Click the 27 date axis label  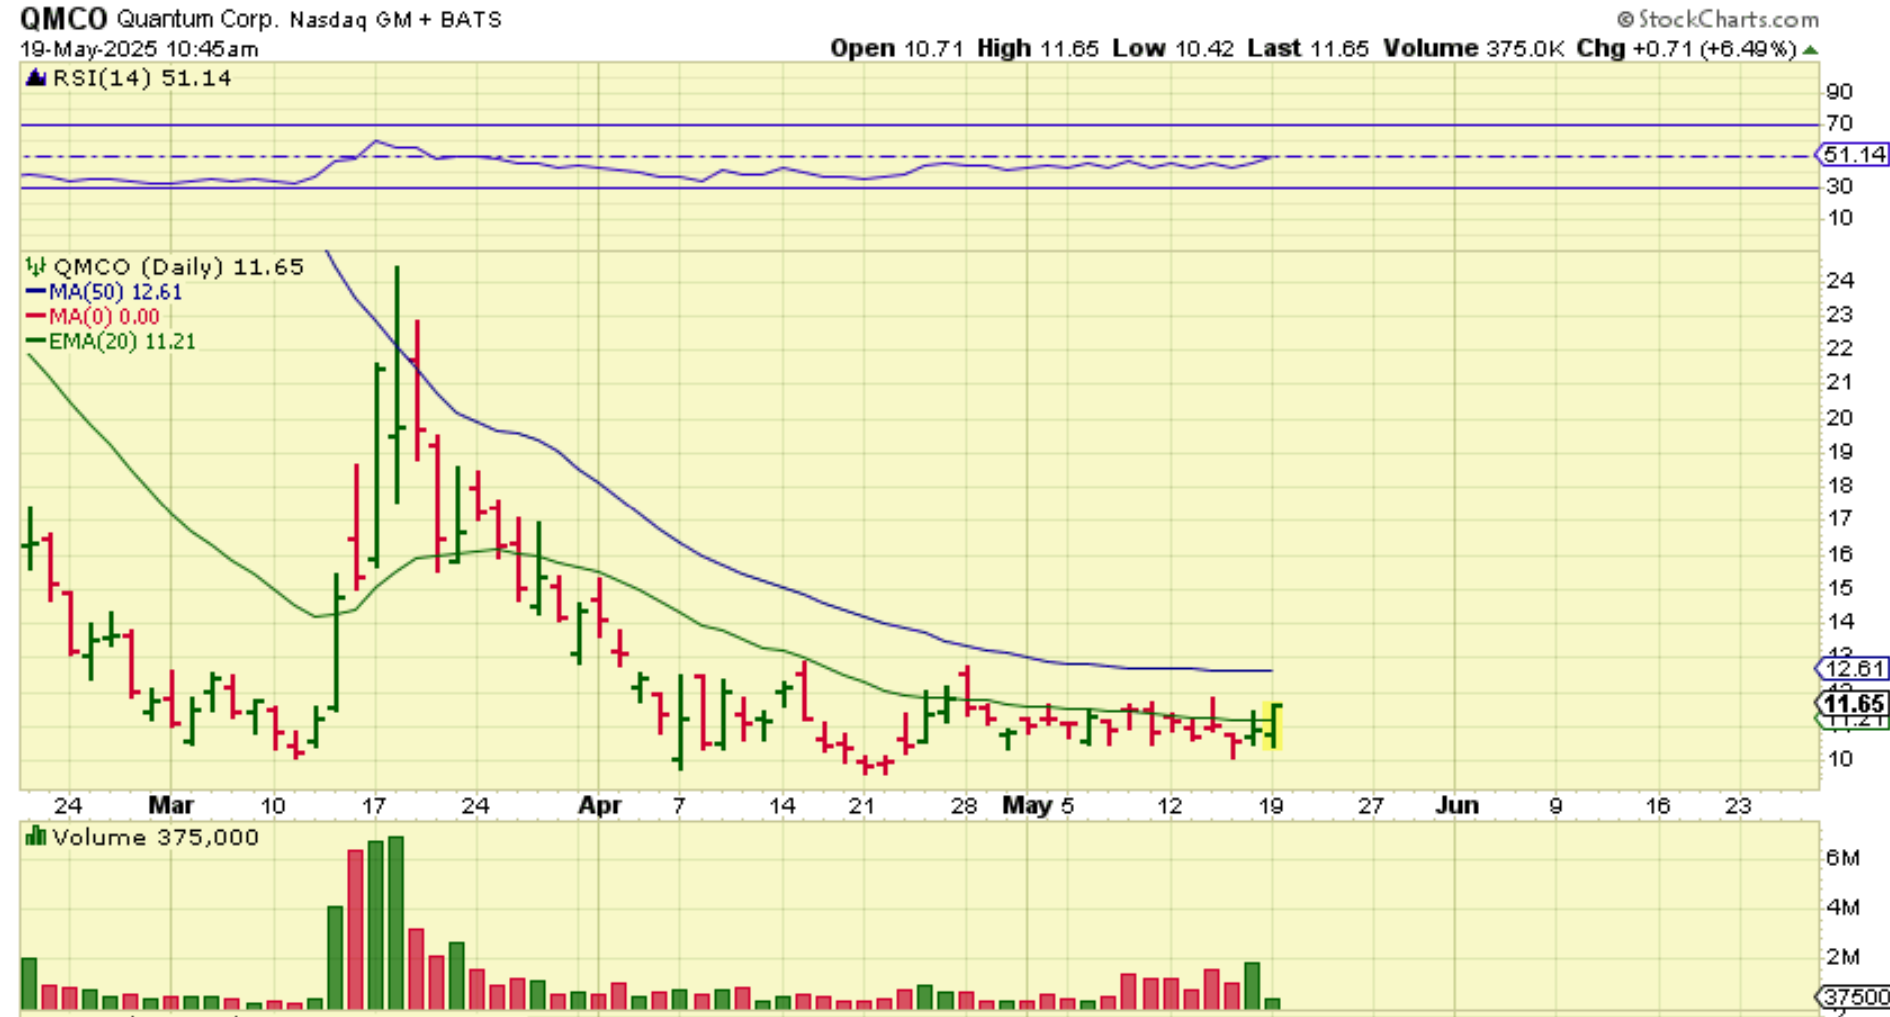1370,805
